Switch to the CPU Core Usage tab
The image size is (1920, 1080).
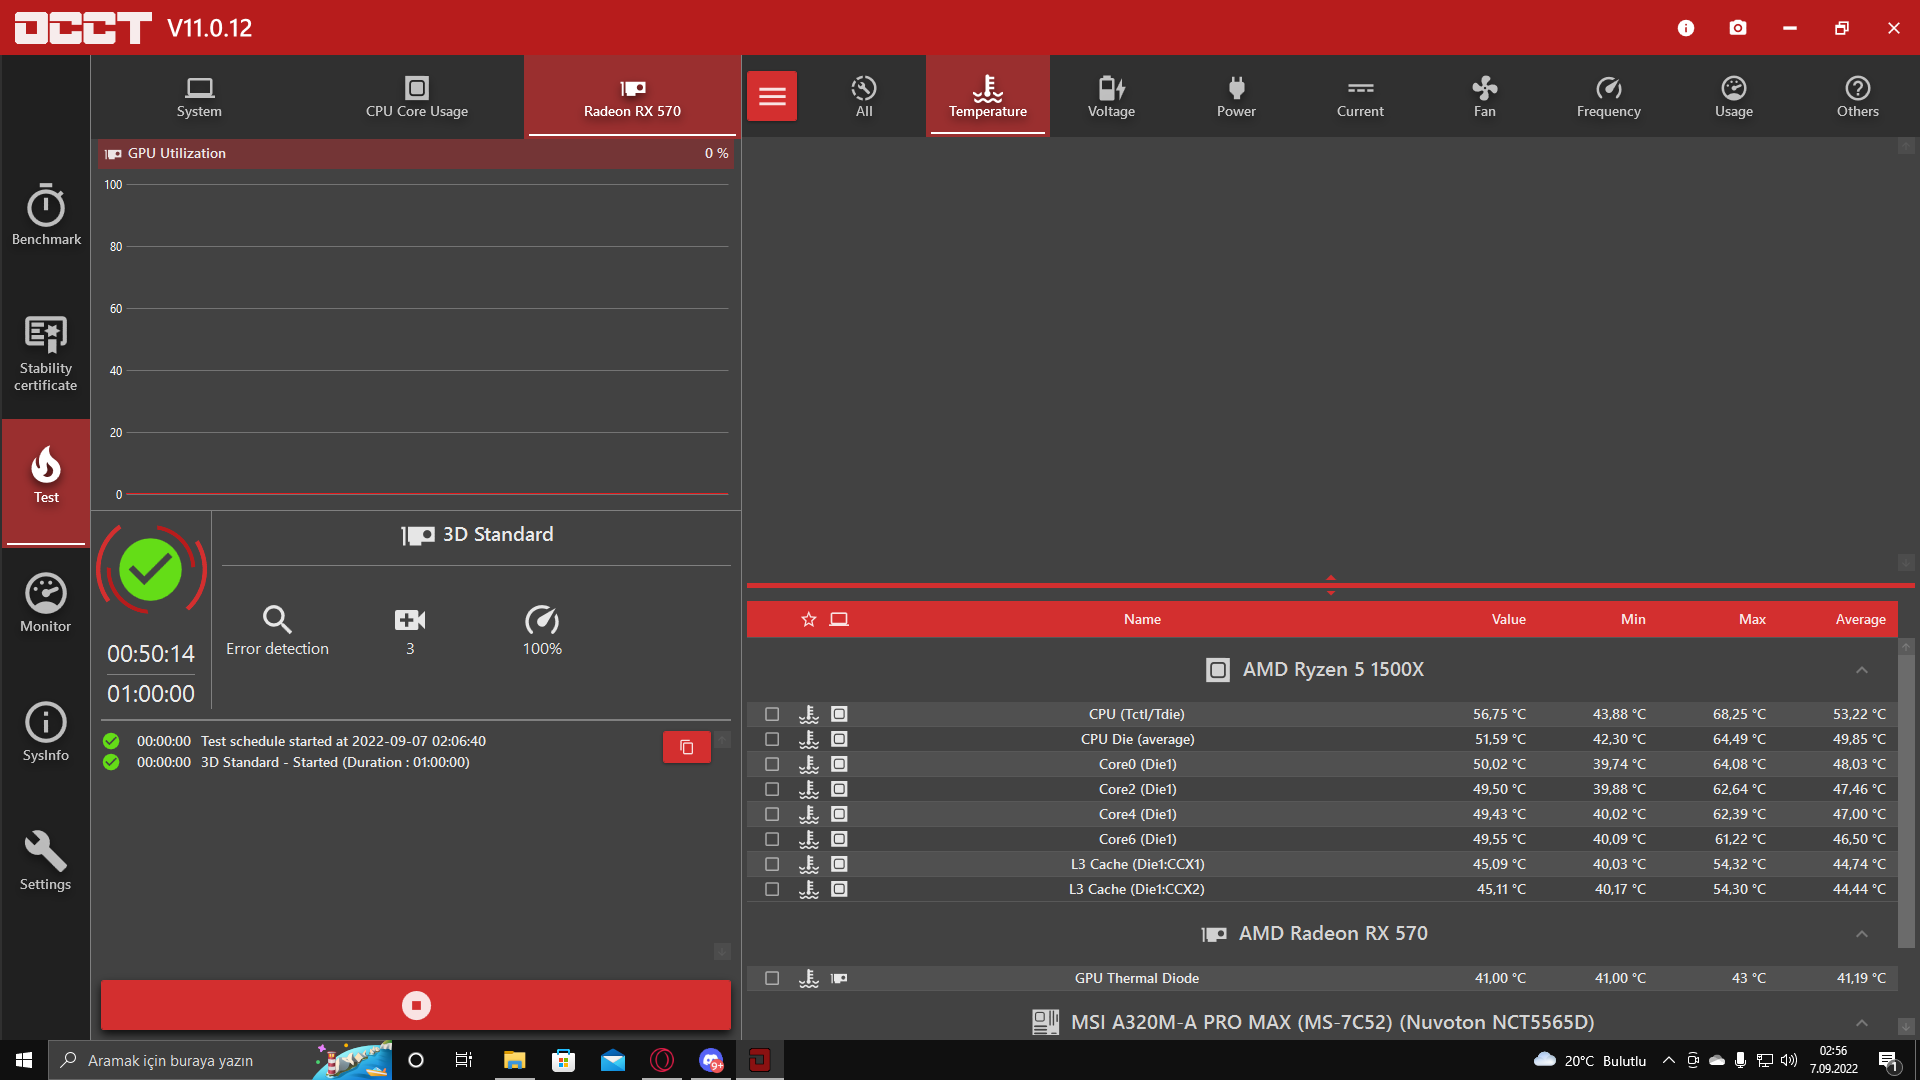pos(417,96)
